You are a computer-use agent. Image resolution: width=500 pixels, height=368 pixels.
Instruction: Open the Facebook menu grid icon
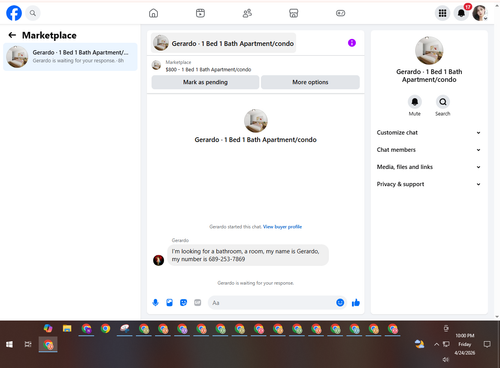click(442, 13)
